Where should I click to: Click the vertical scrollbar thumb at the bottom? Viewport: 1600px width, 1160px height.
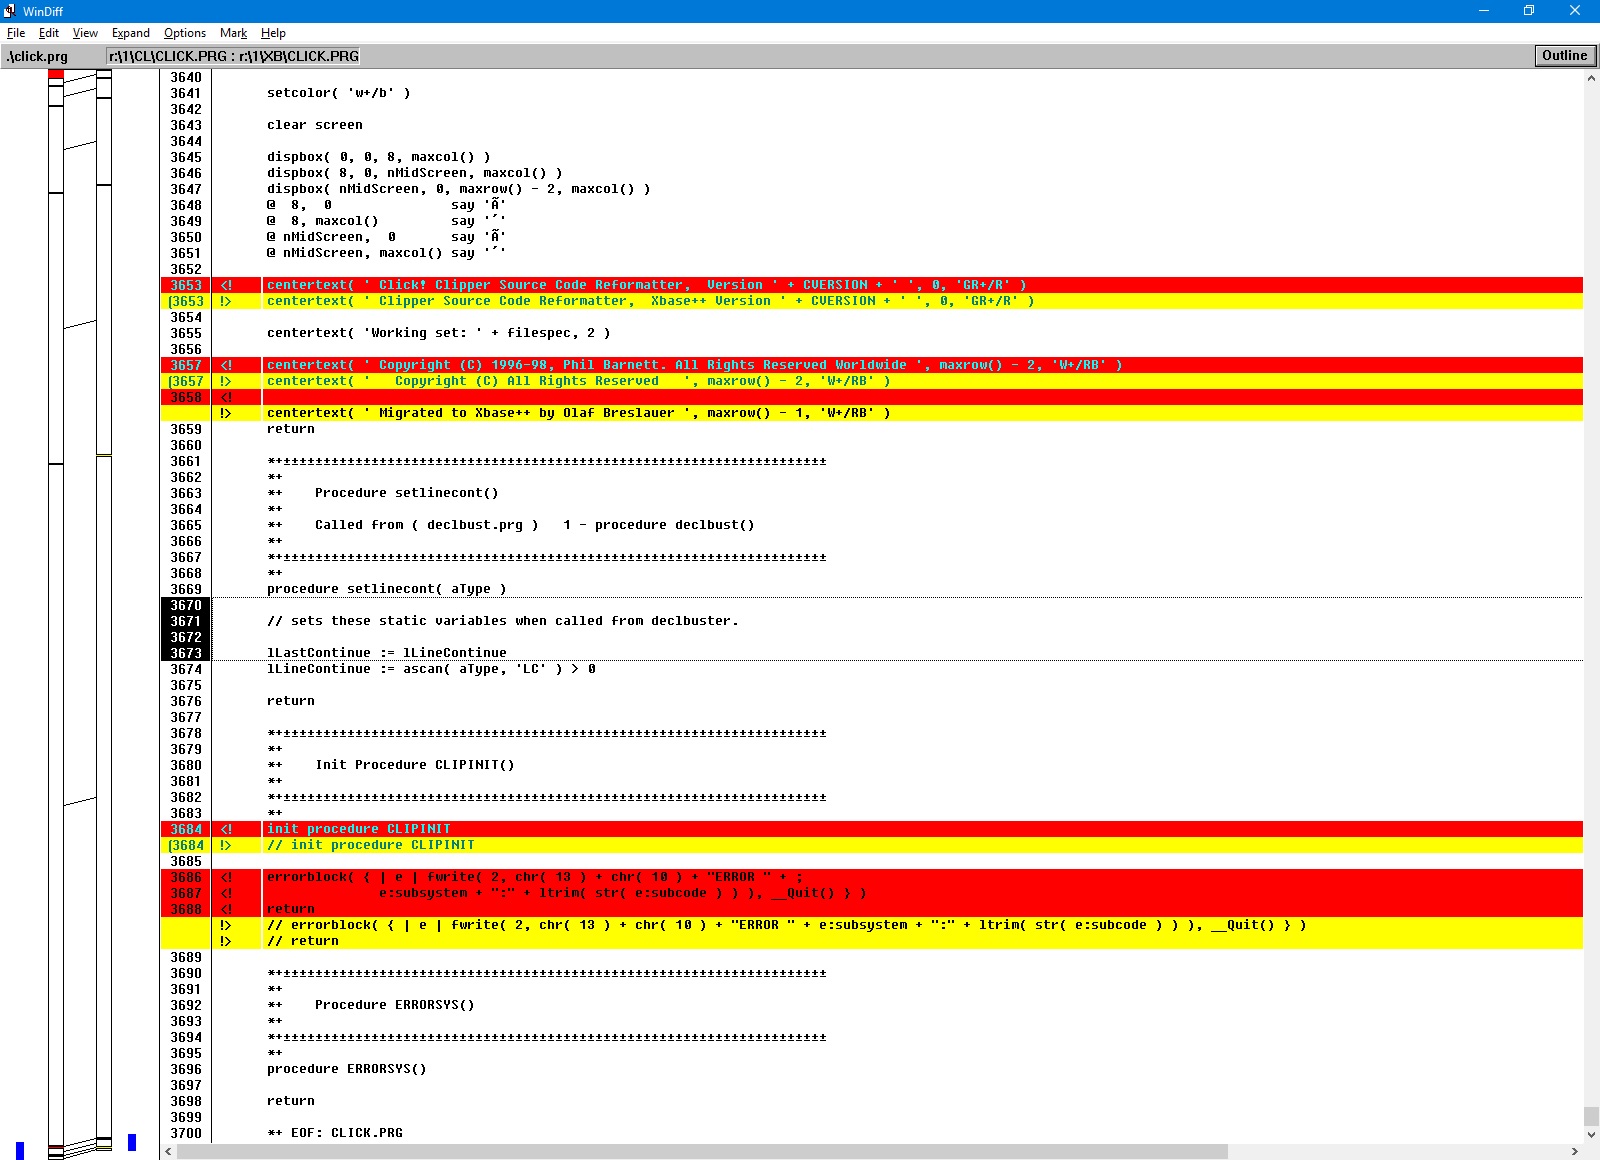(x=1591, y=1116)
